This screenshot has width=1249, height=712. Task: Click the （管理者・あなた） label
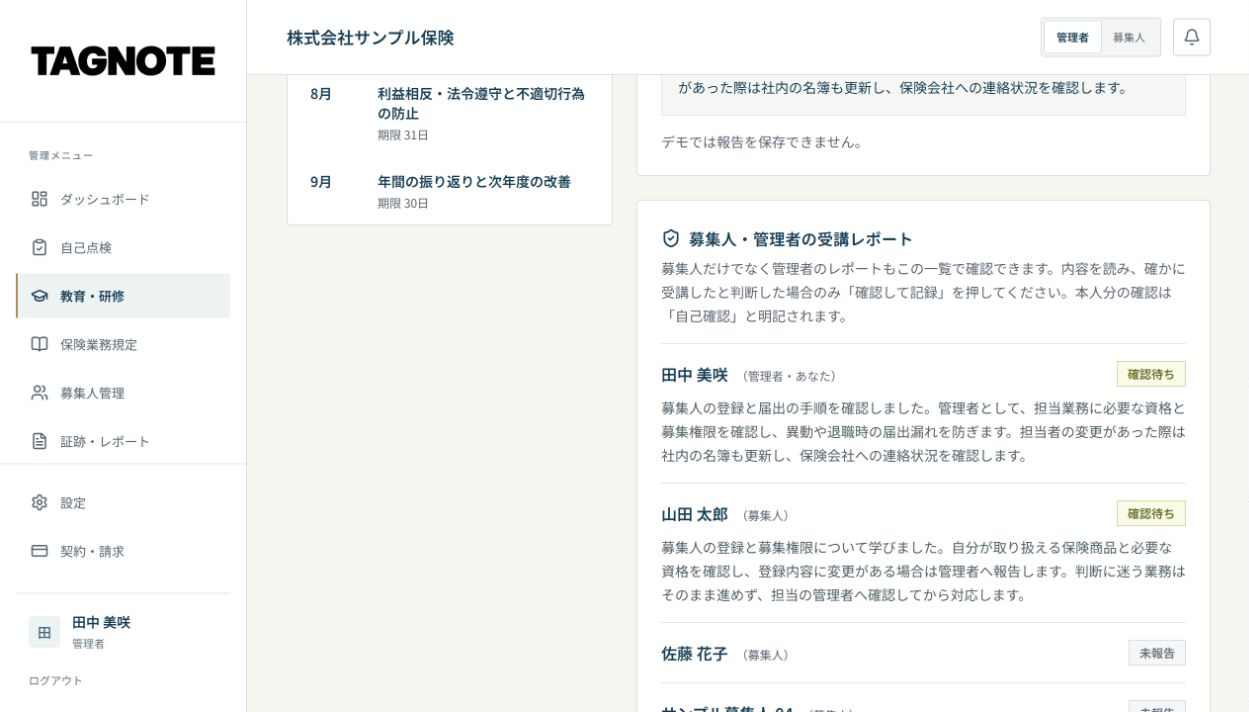[x=789, y=376]
